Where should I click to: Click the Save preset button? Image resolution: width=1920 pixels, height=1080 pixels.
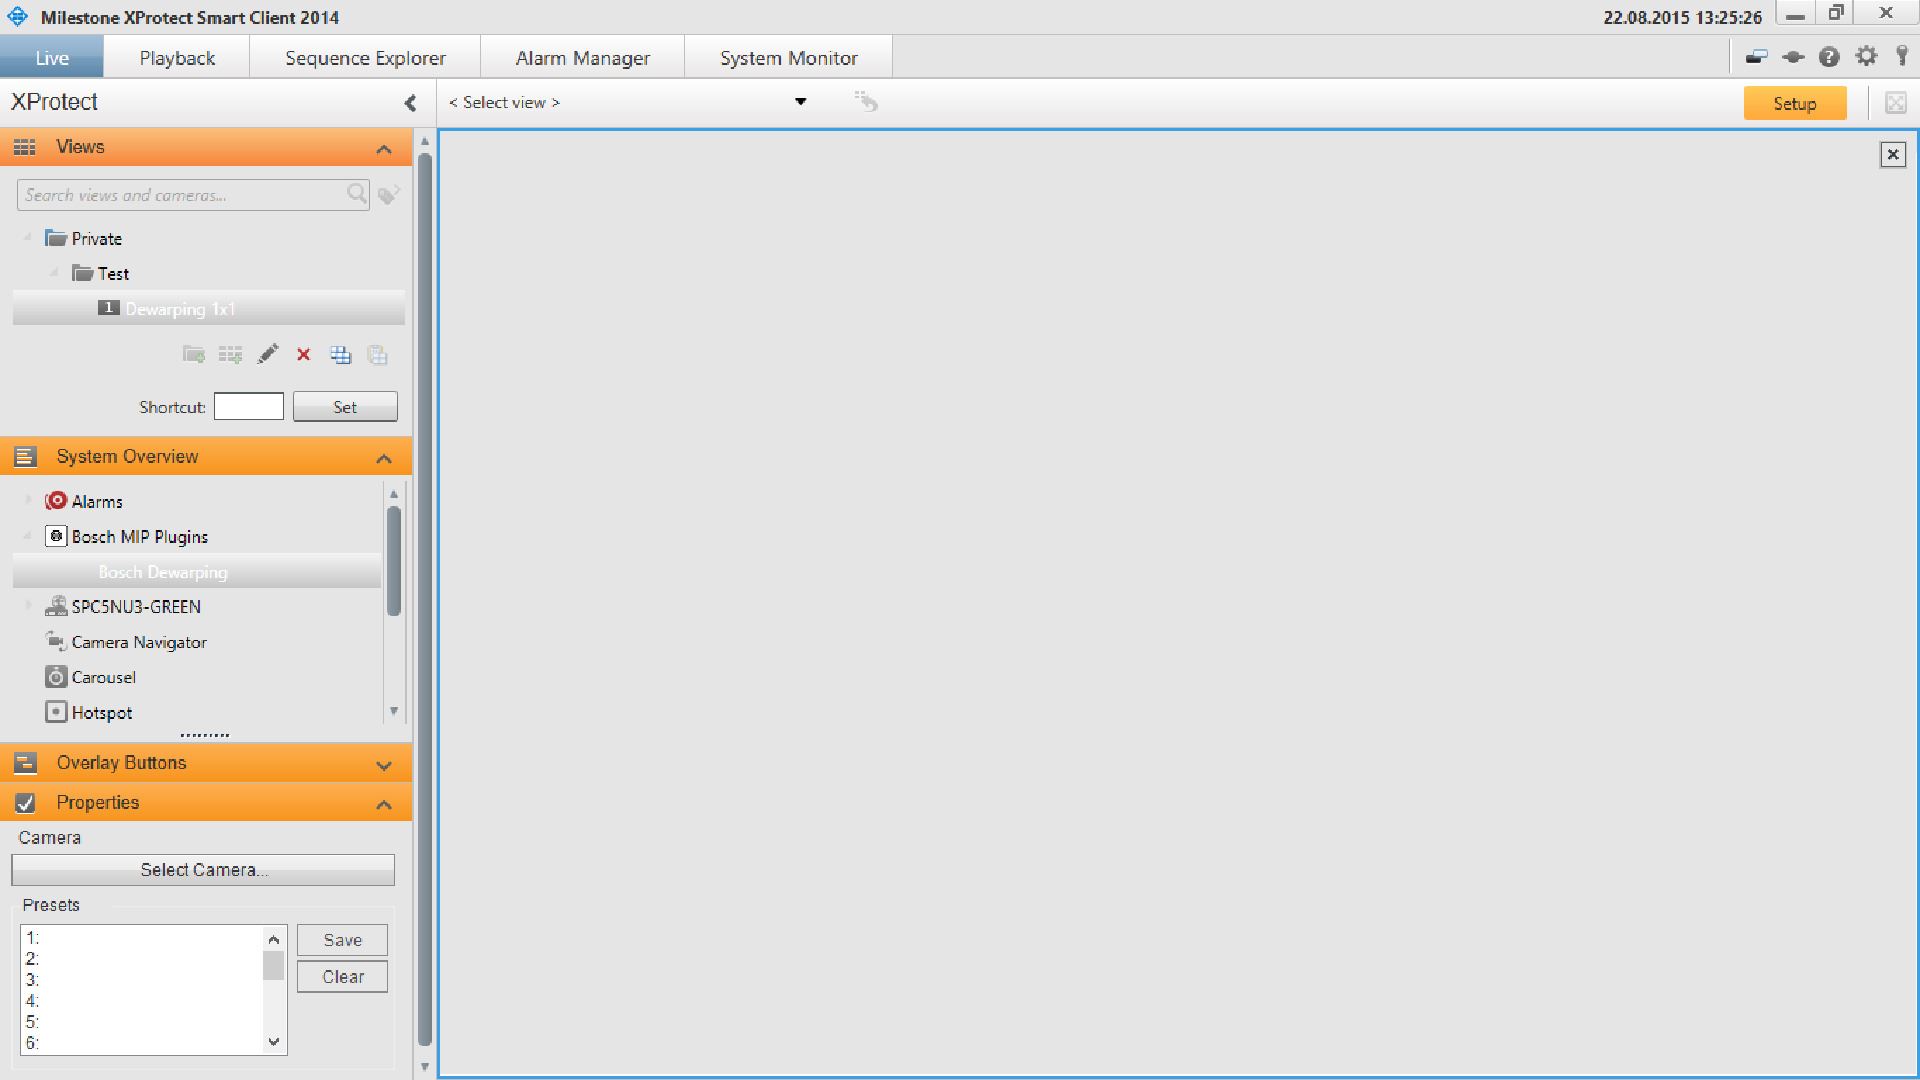point(342,940)
